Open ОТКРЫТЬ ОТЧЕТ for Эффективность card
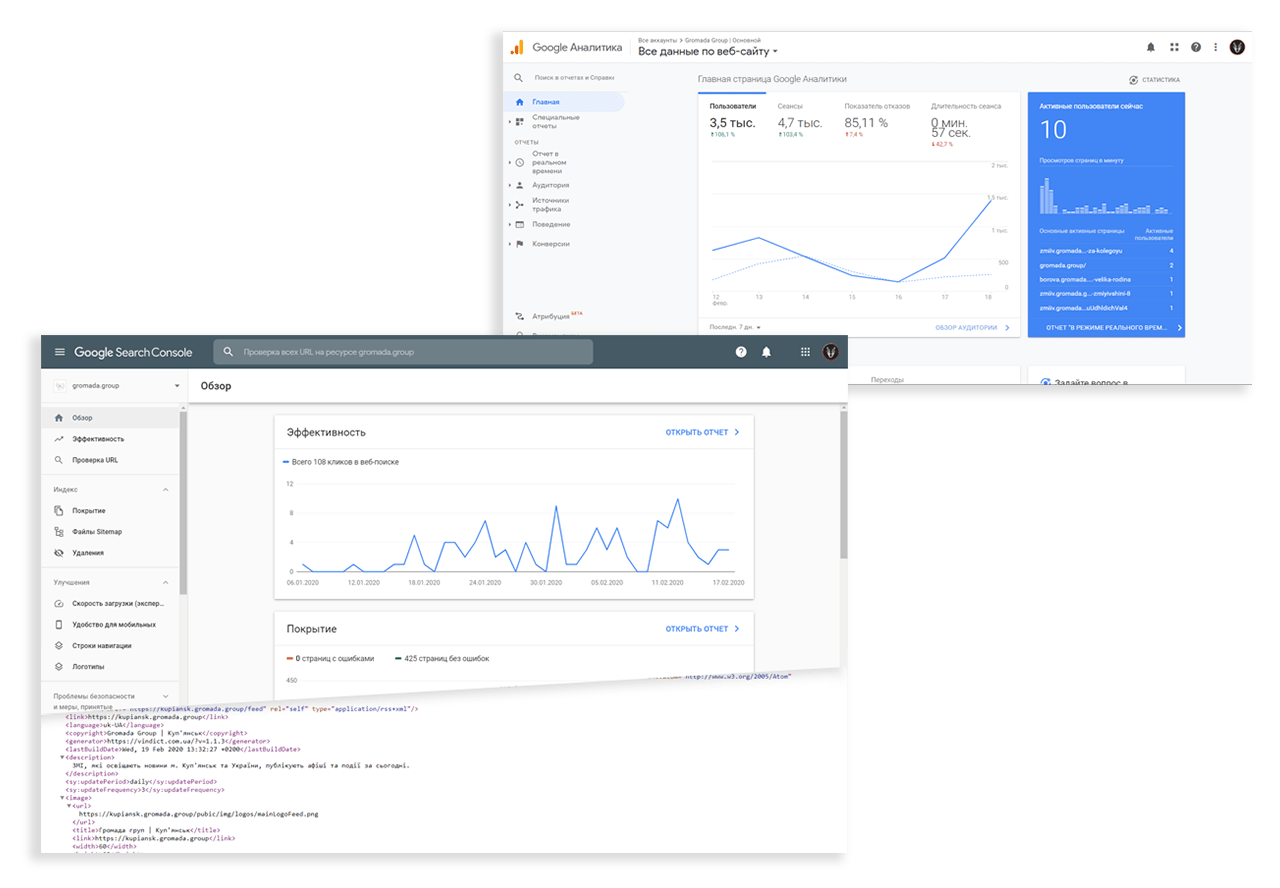 pos(702,433)
